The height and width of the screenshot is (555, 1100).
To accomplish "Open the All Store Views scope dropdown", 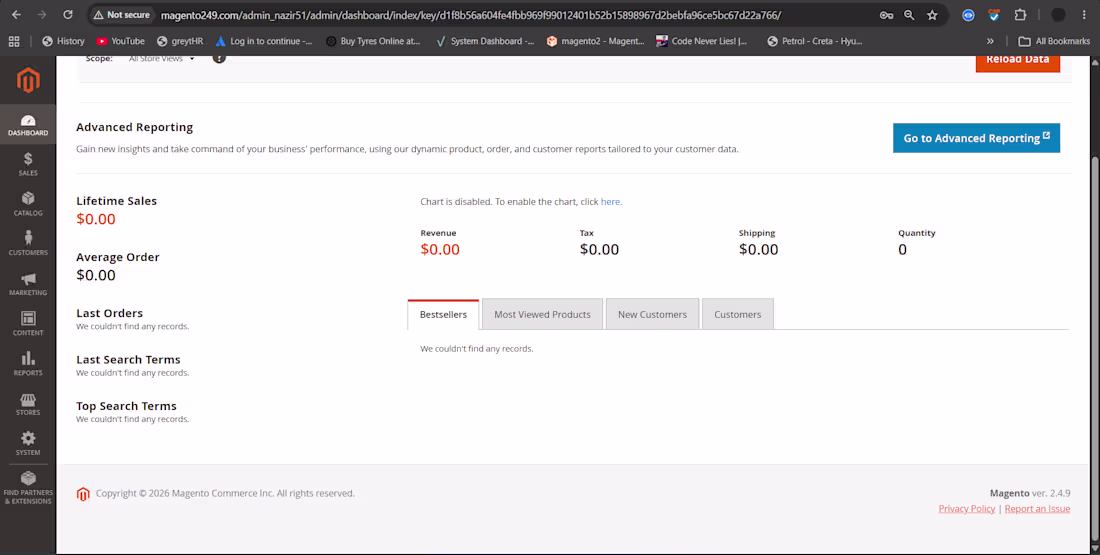I will tap(162, 59).
